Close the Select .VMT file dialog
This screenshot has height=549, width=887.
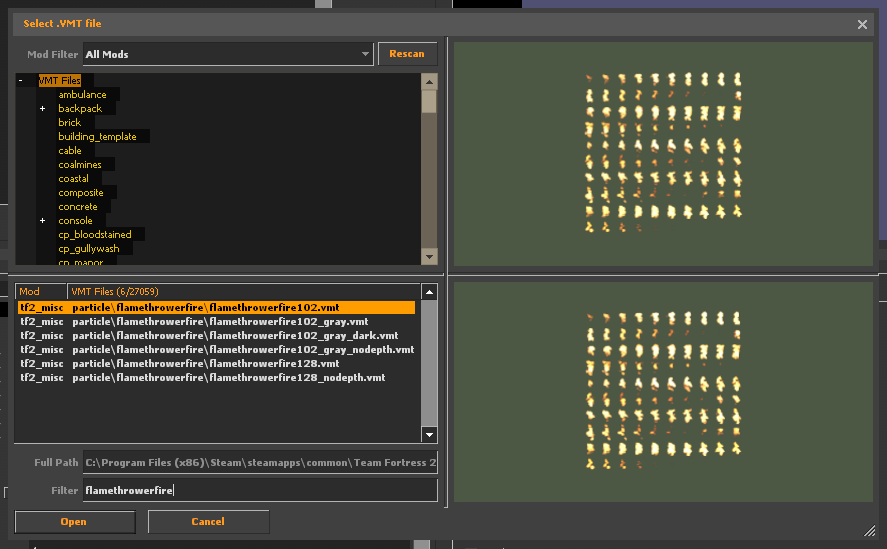862,24
